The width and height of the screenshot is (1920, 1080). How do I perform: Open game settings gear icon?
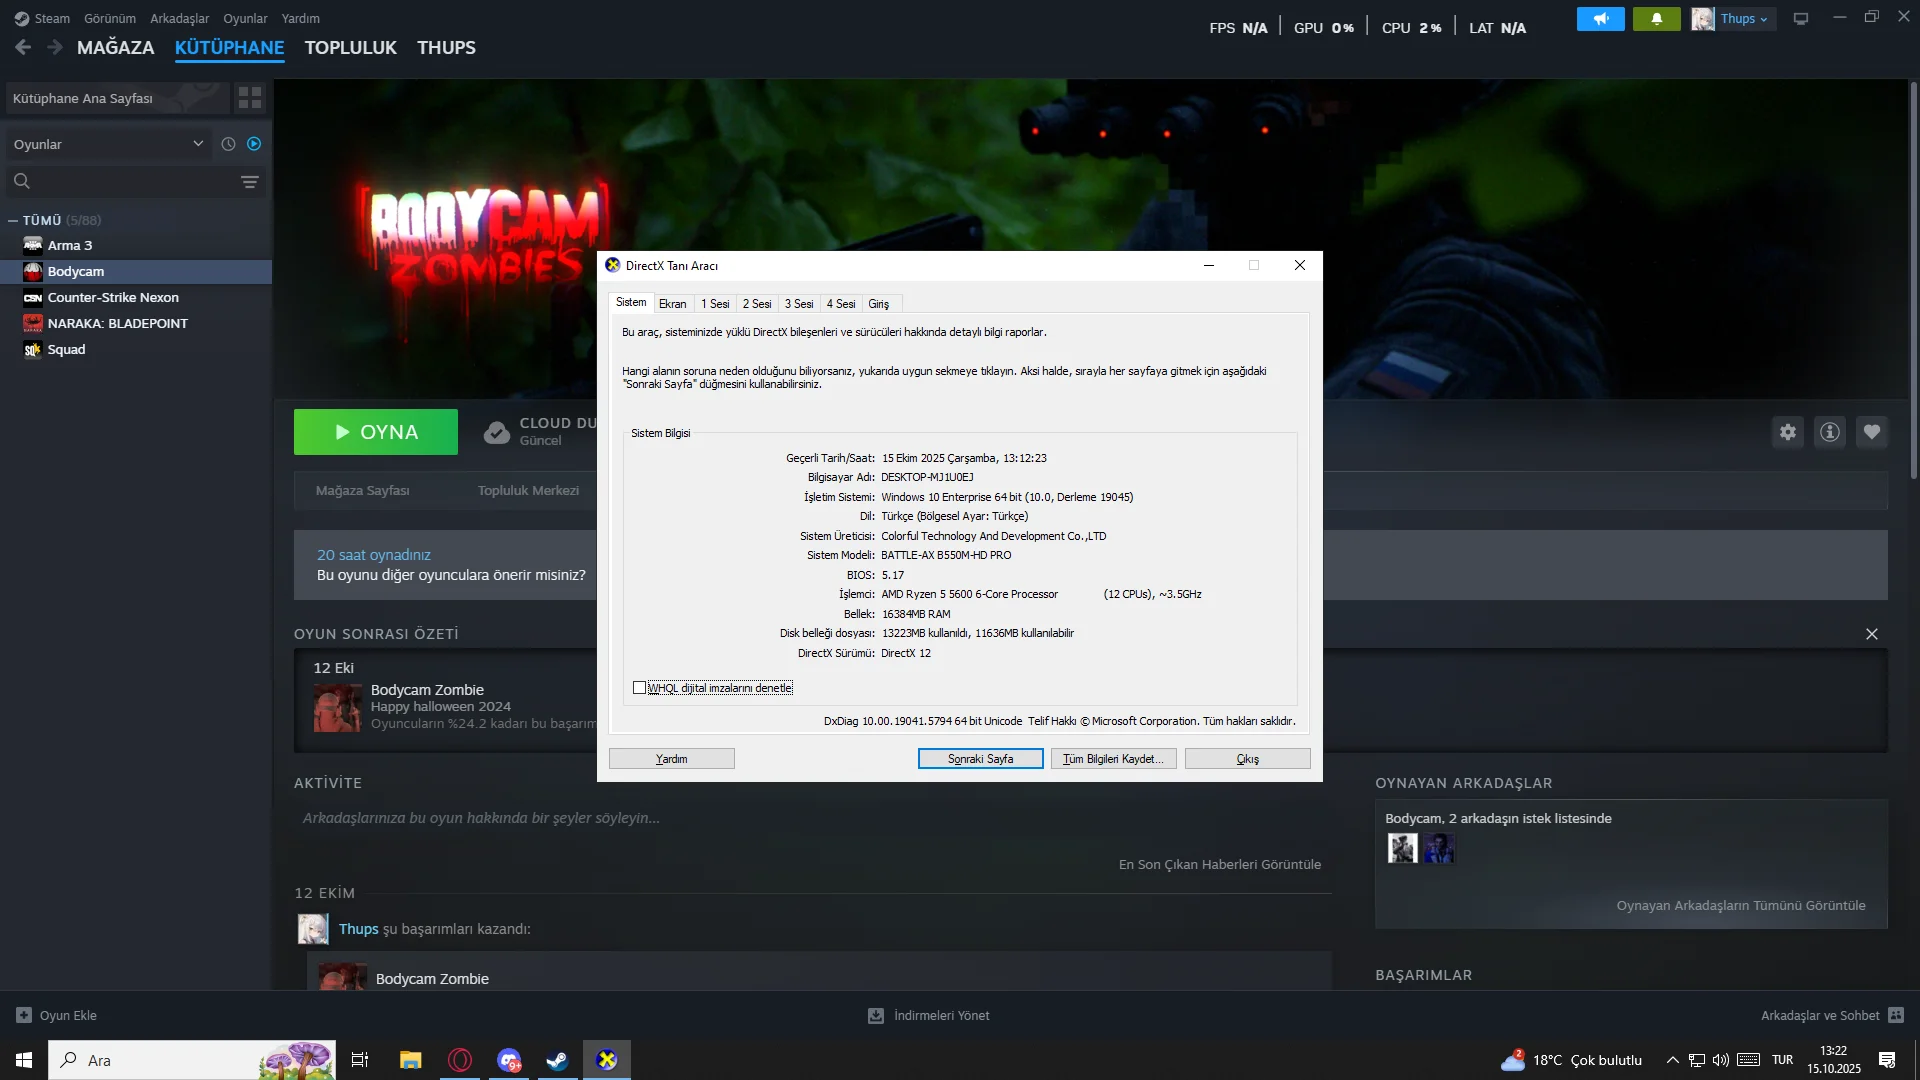click(x=1788, y=432)
